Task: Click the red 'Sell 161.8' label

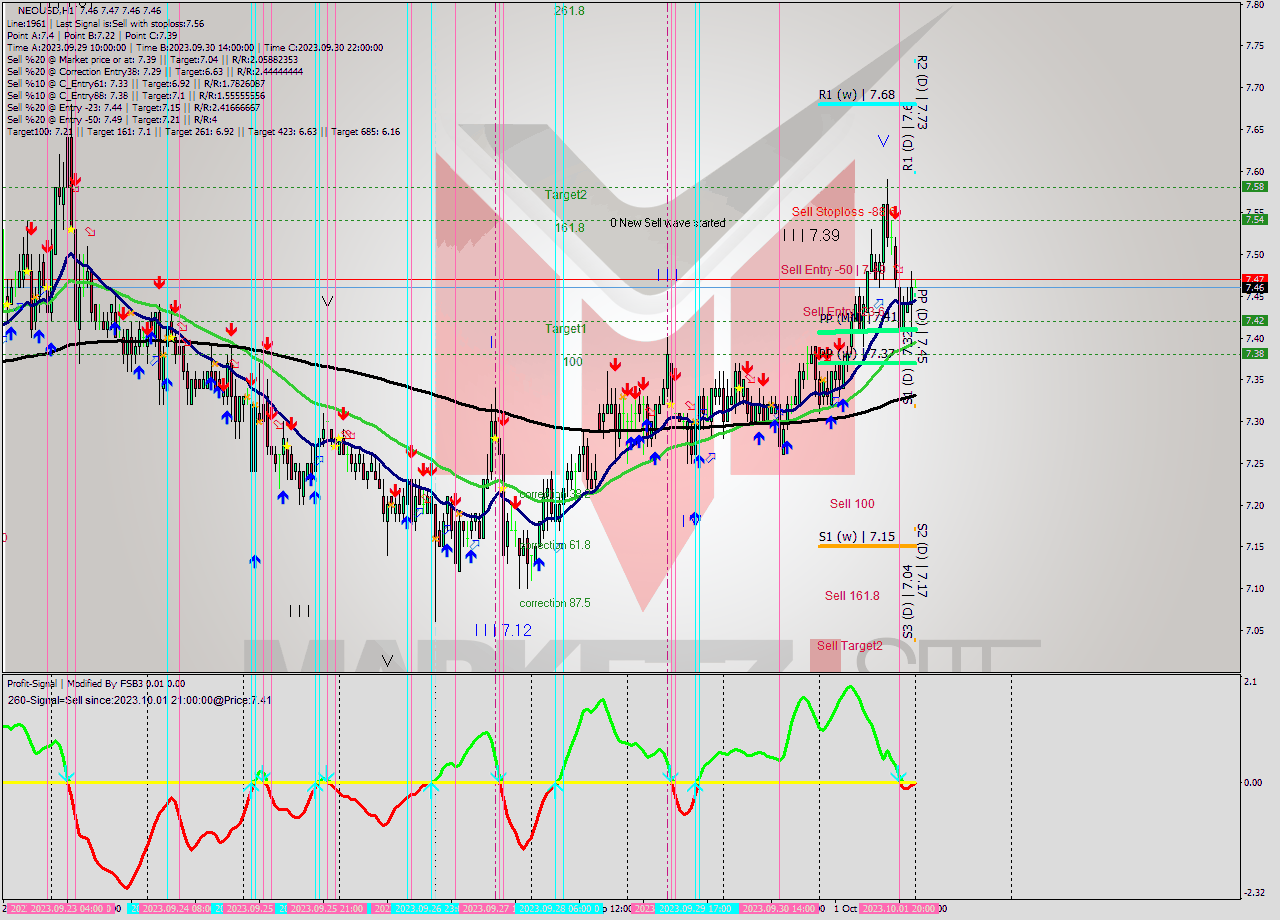Action: [x=852, y=595]
